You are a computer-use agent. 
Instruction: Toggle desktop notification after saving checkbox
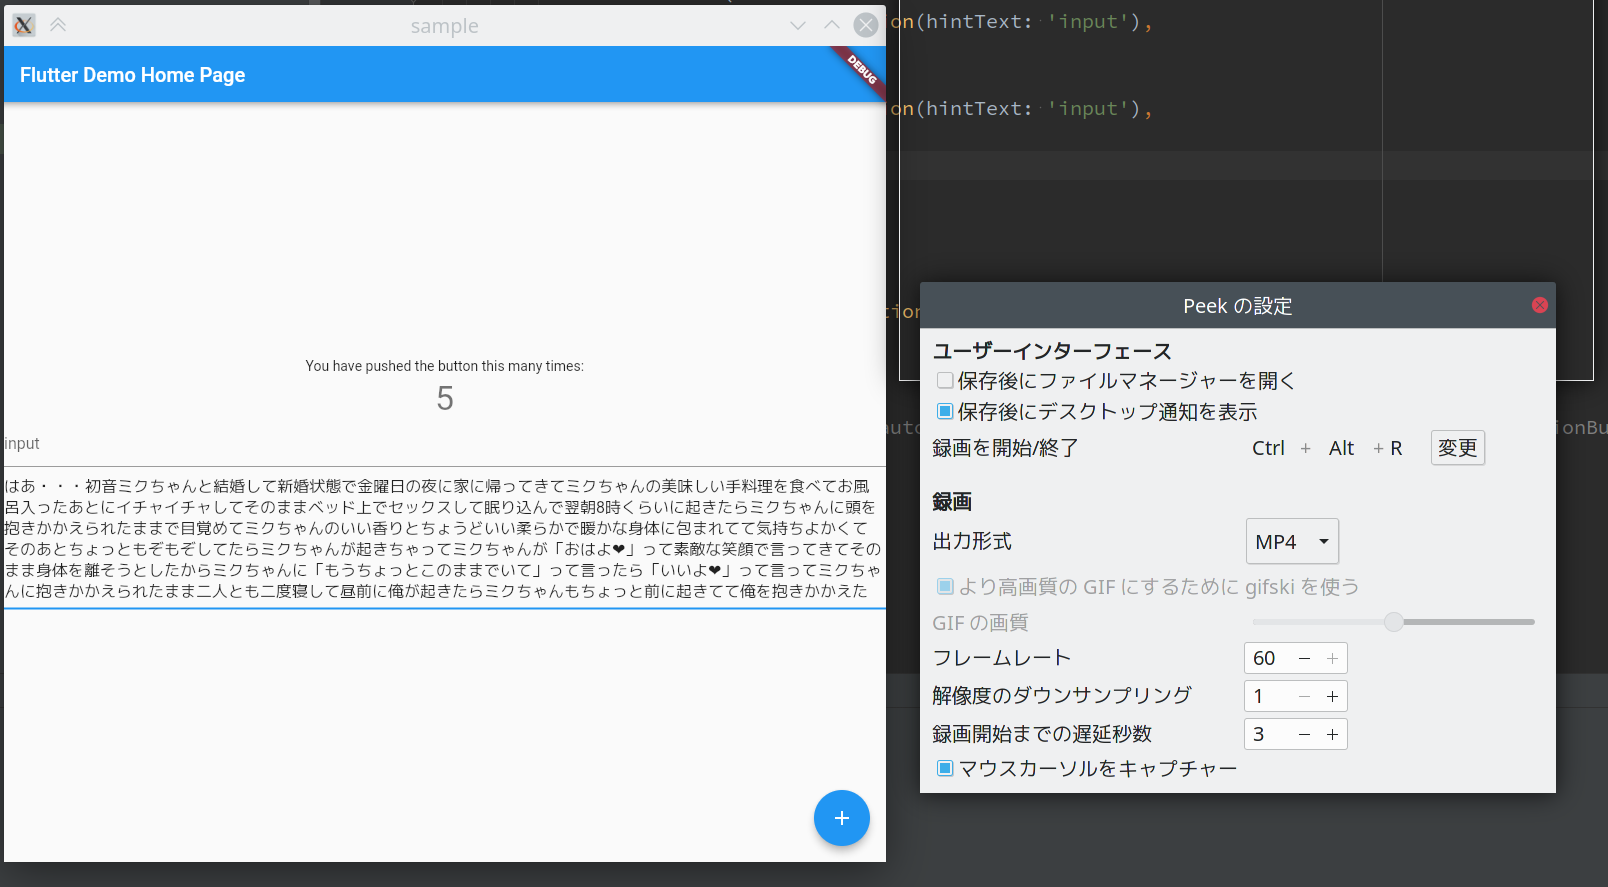[945, 411]
